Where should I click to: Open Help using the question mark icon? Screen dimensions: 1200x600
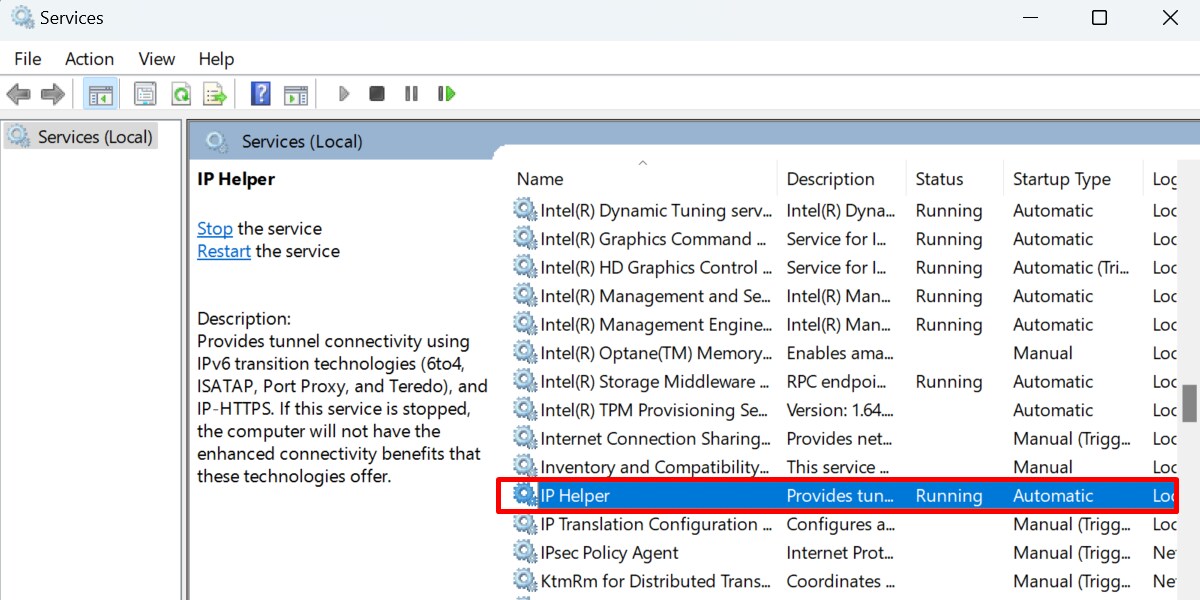(x=259, y=93)
